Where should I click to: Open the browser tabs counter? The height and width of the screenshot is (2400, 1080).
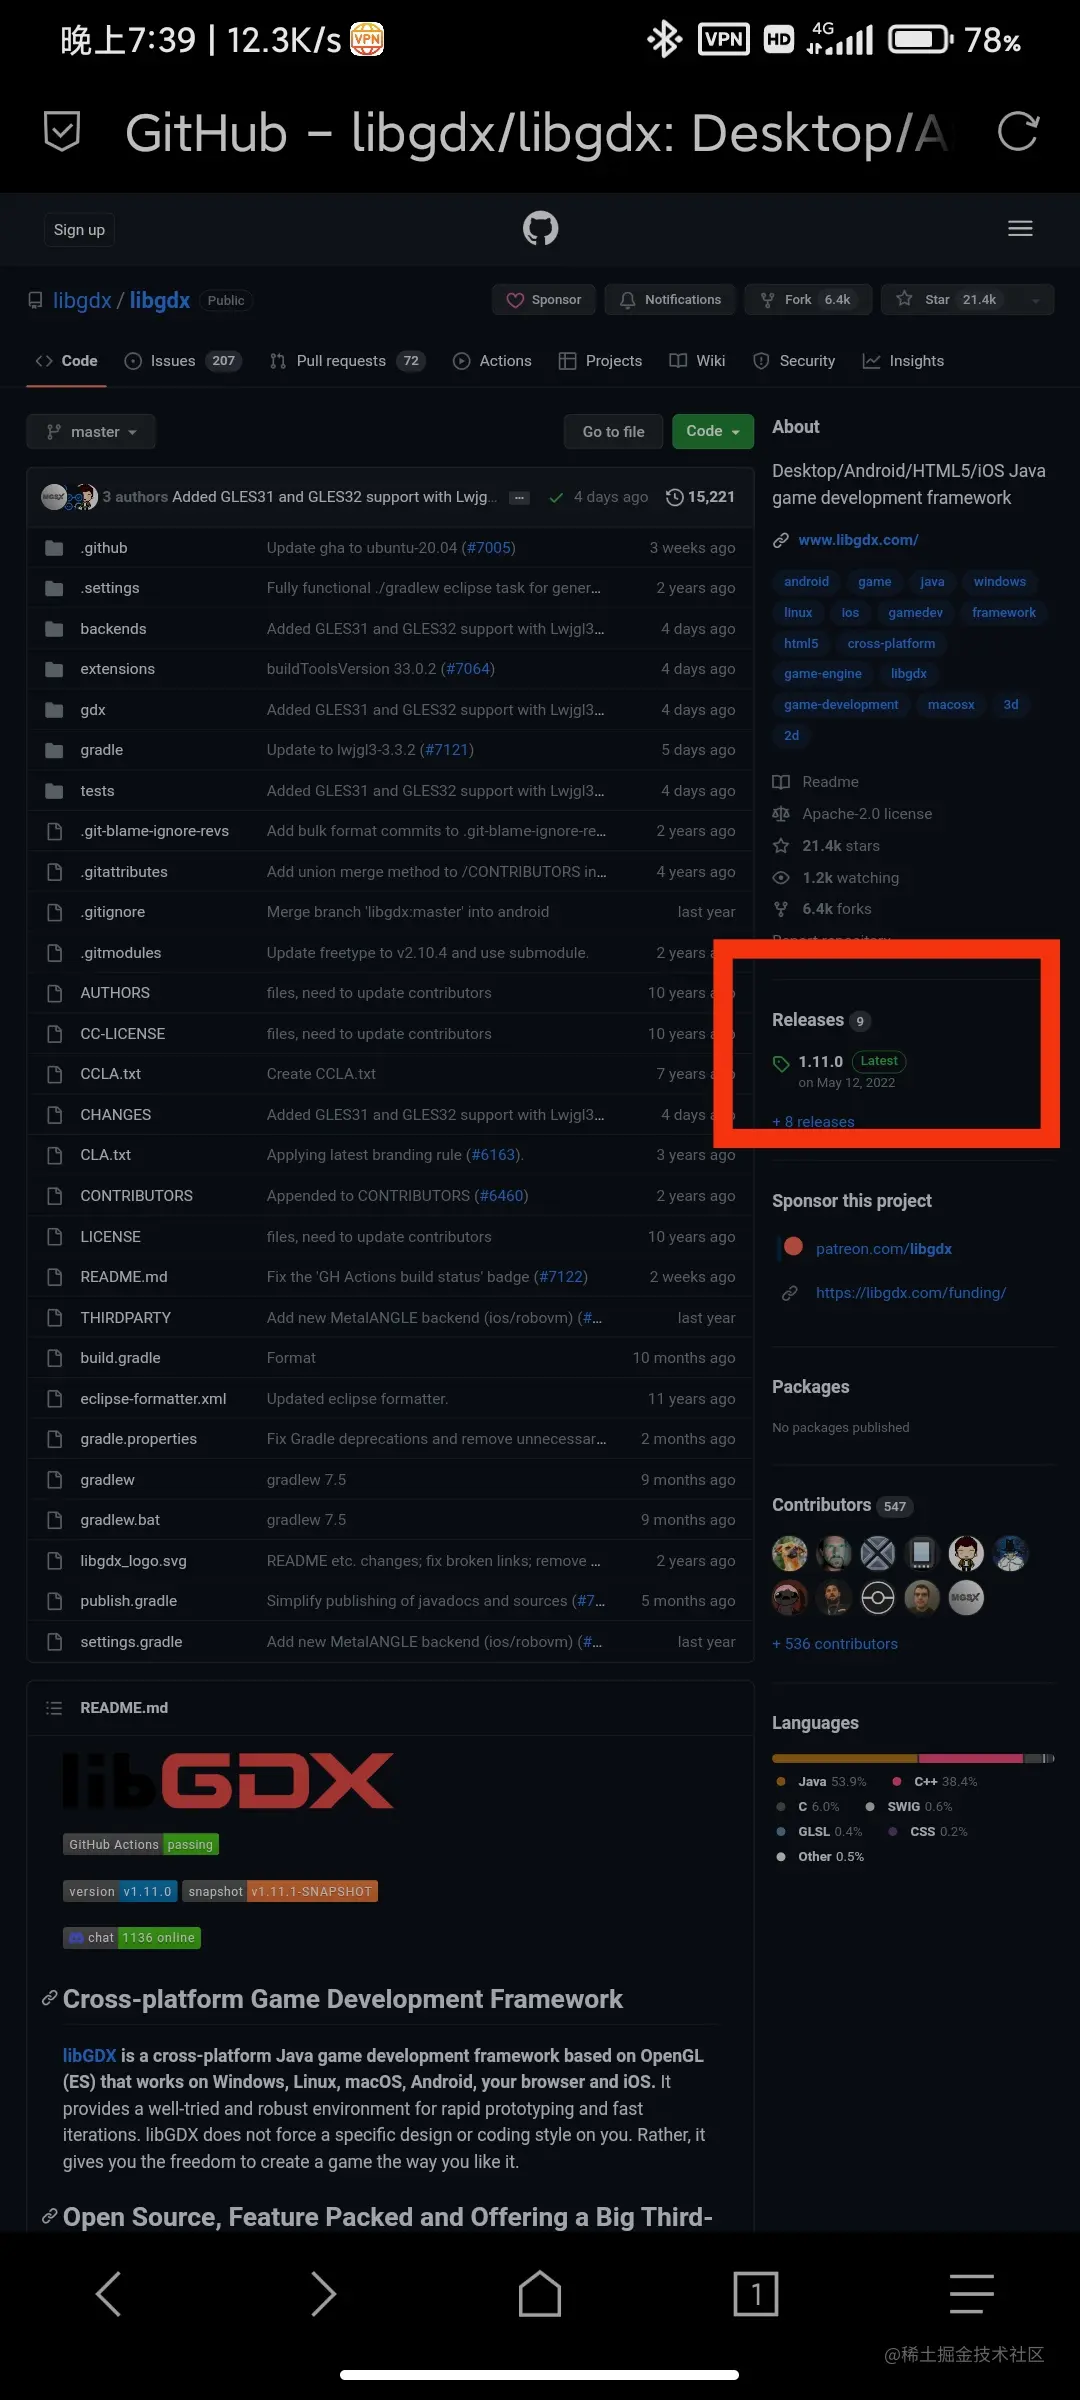[x=756, y=2293]
